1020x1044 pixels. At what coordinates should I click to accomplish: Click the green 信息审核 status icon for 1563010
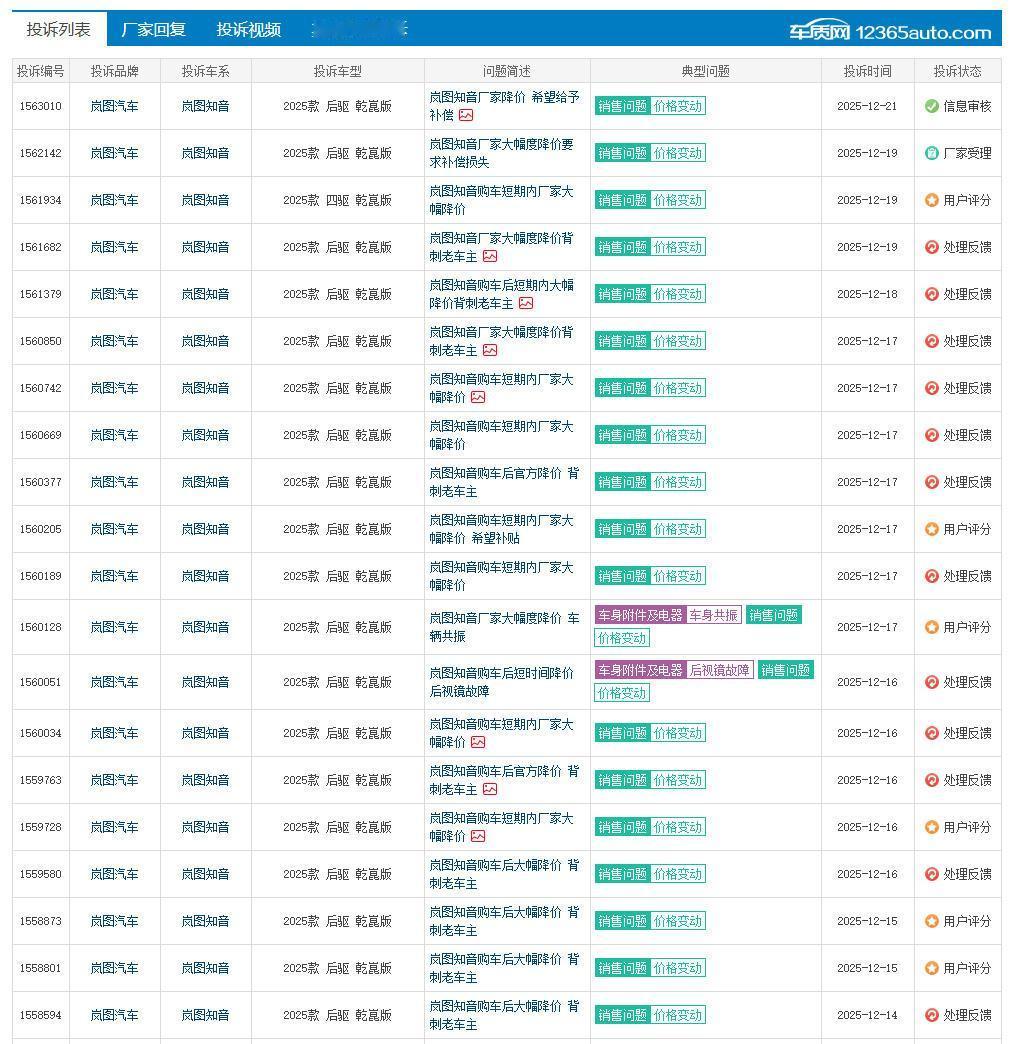point(931,106)
